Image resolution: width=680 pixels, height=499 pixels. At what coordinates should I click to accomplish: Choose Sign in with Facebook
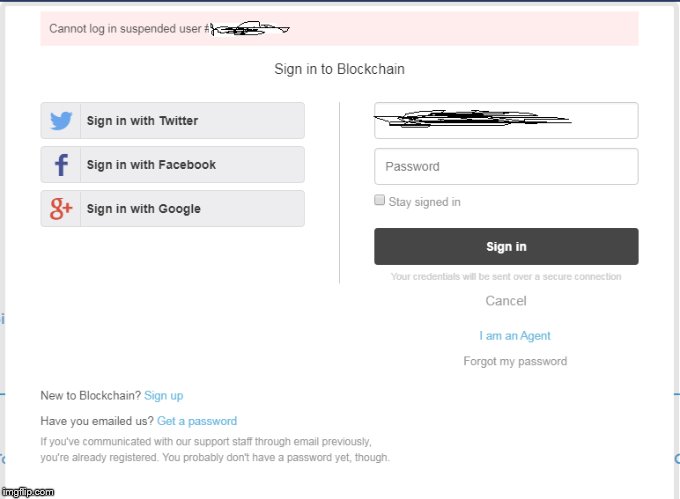point(173,165)
